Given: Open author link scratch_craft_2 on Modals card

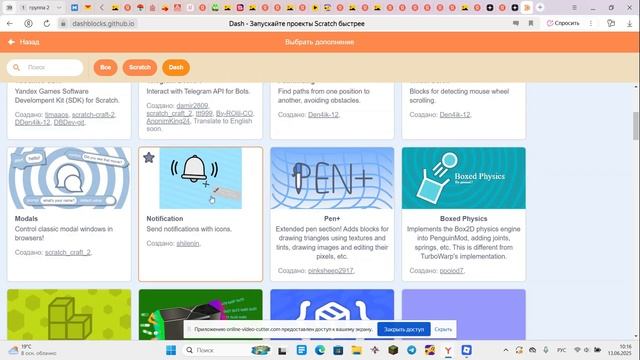Looking at the screenshot, I should 68,253.
